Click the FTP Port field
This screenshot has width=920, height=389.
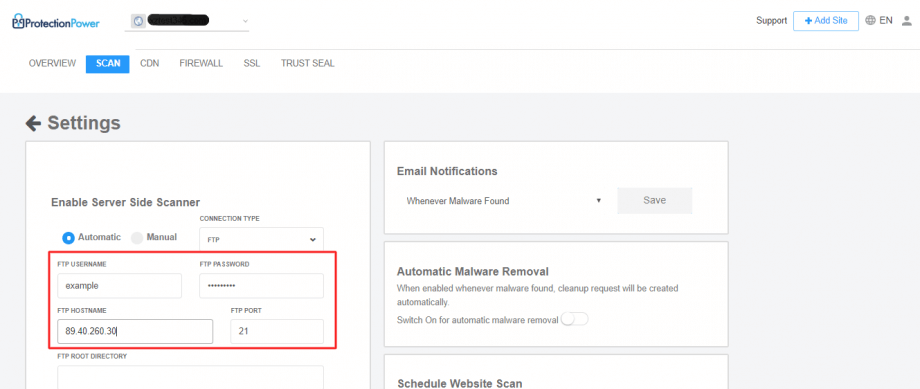click(x=277, y=332)
